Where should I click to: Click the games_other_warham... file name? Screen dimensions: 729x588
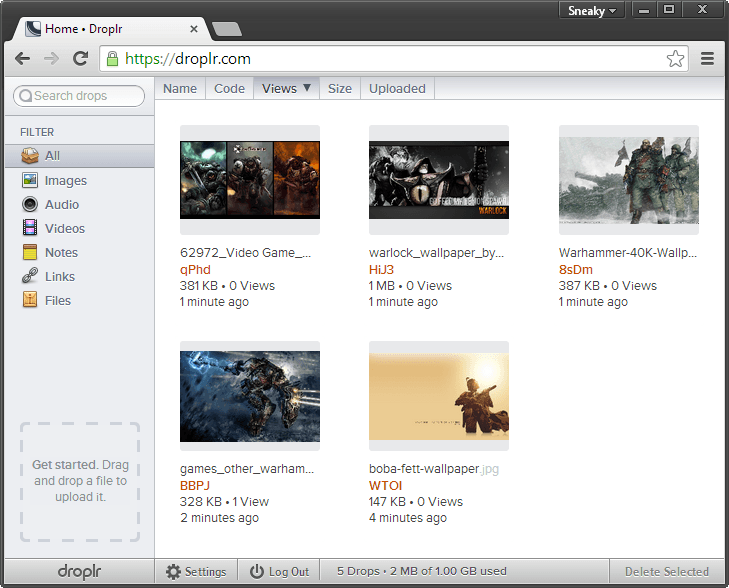pyautogui.click(x=247, y=469)
